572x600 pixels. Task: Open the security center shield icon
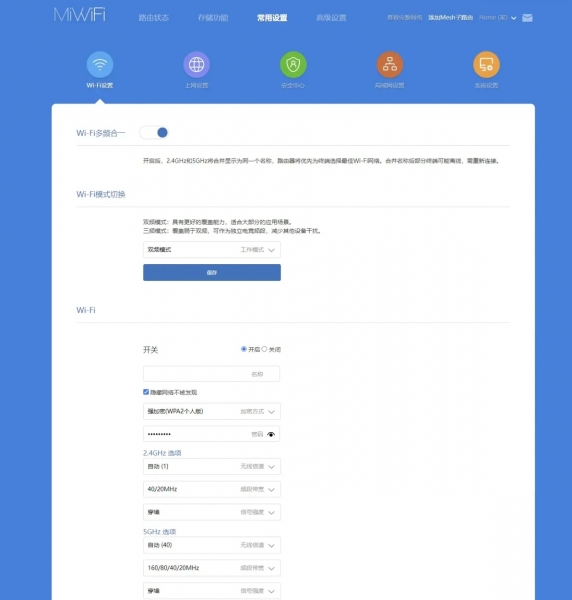click(x=293, y=64)
